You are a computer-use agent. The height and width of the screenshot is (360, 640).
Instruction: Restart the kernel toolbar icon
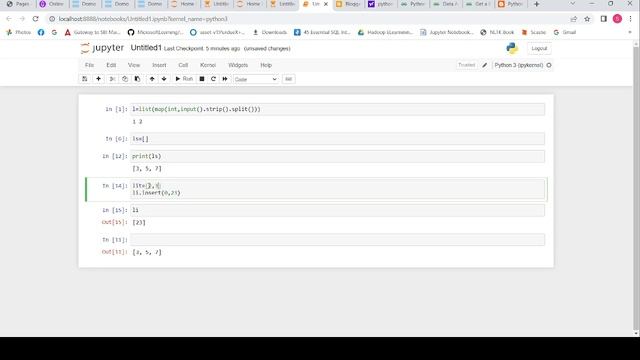click(x=213, y=79)
